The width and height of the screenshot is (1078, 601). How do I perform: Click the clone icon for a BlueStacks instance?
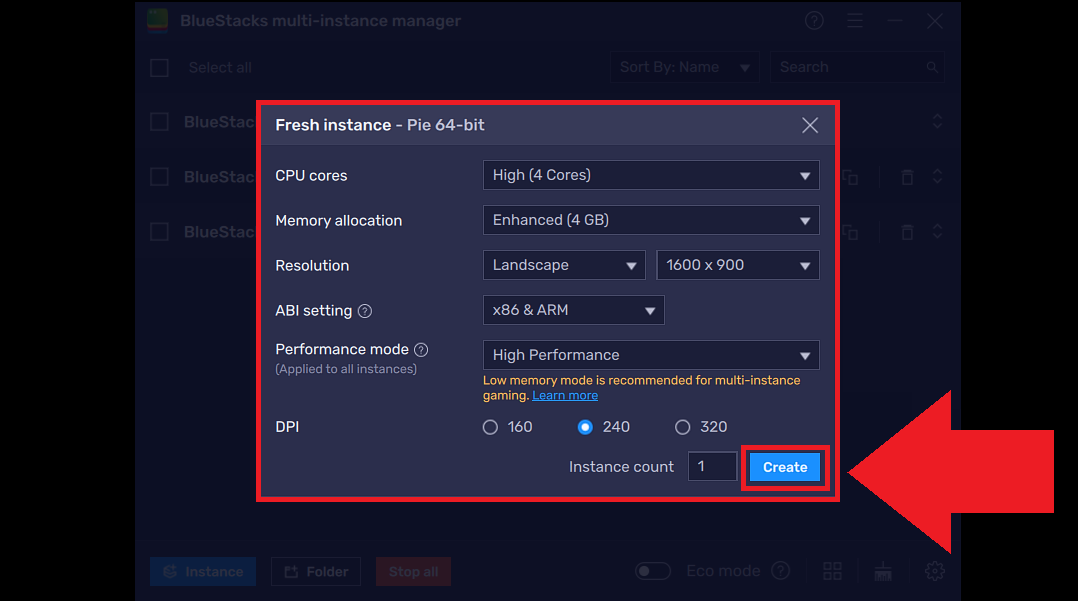(849, 176)
